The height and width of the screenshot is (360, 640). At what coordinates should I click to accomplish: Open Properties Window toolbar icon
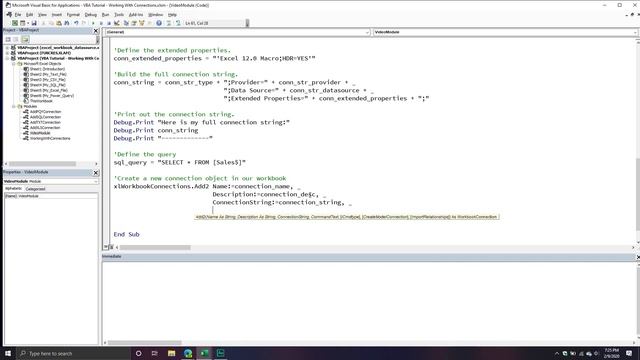pos(134,23)
